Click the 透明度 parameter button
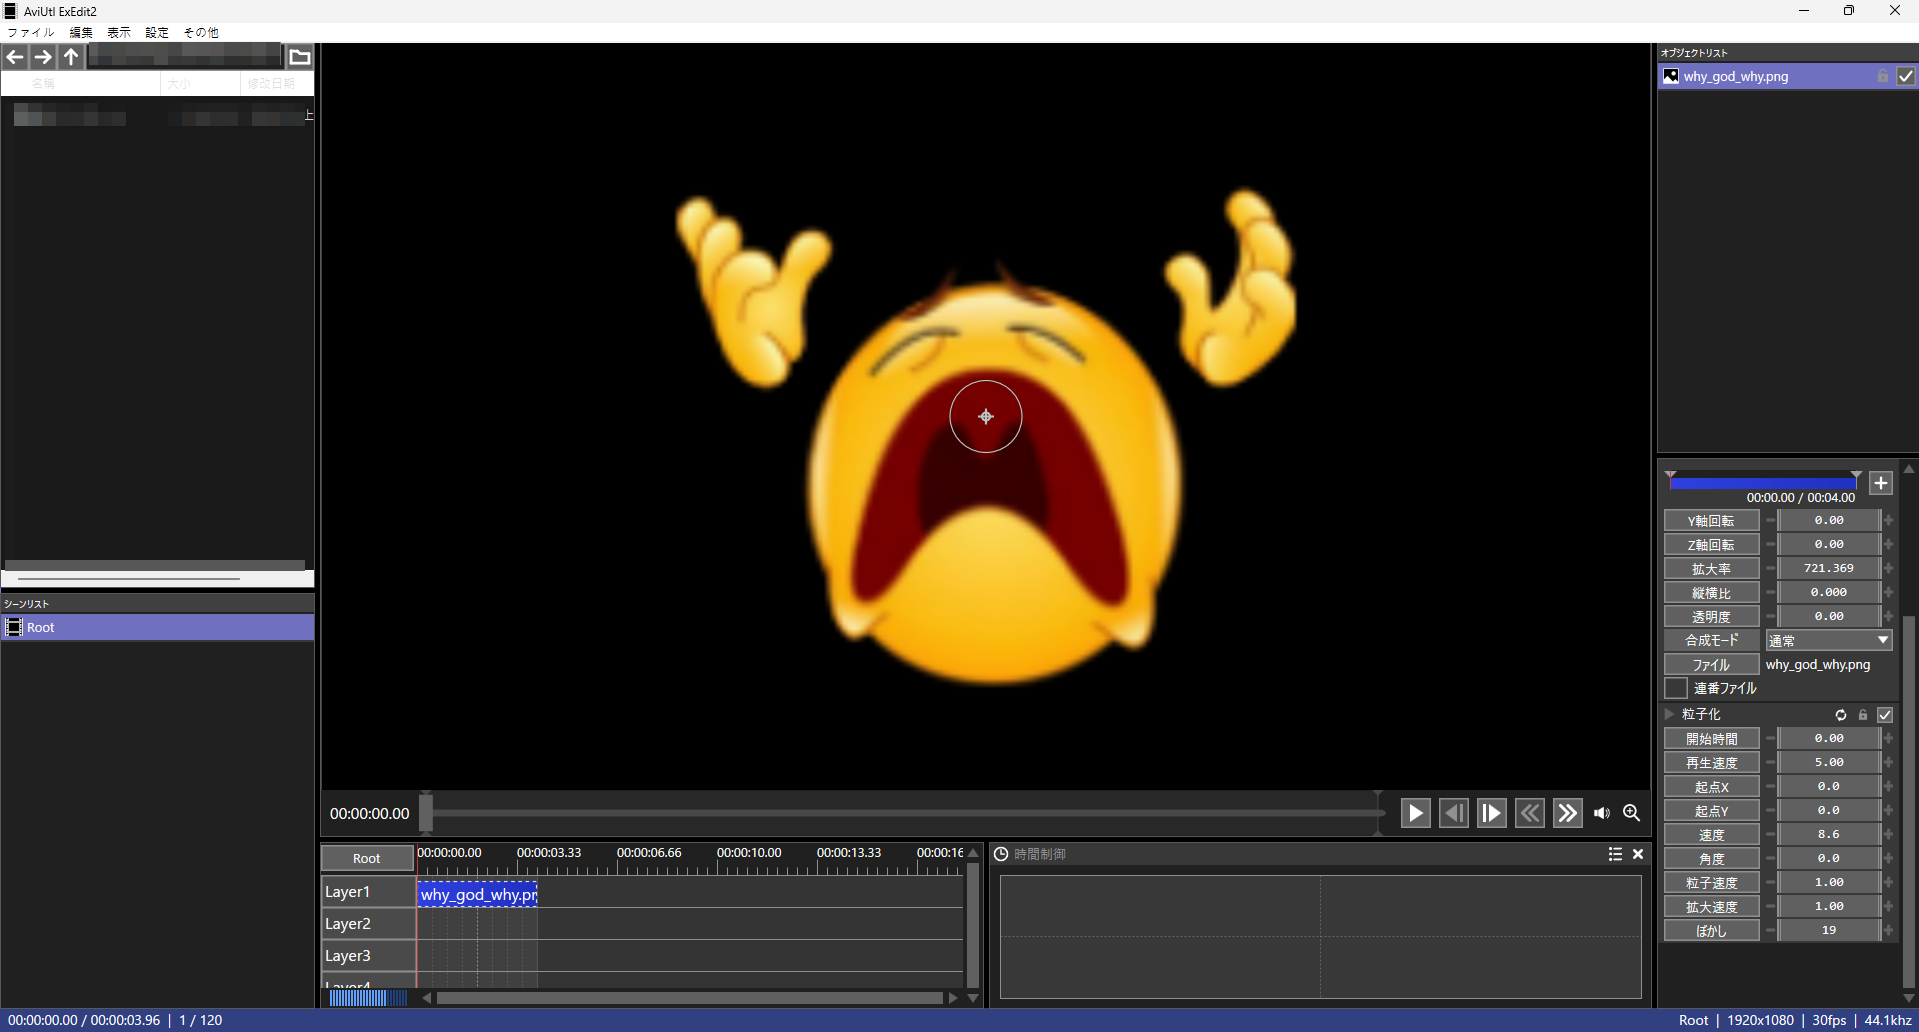Viewport: 1919px width, 1032px height. tap(1711, 617)
